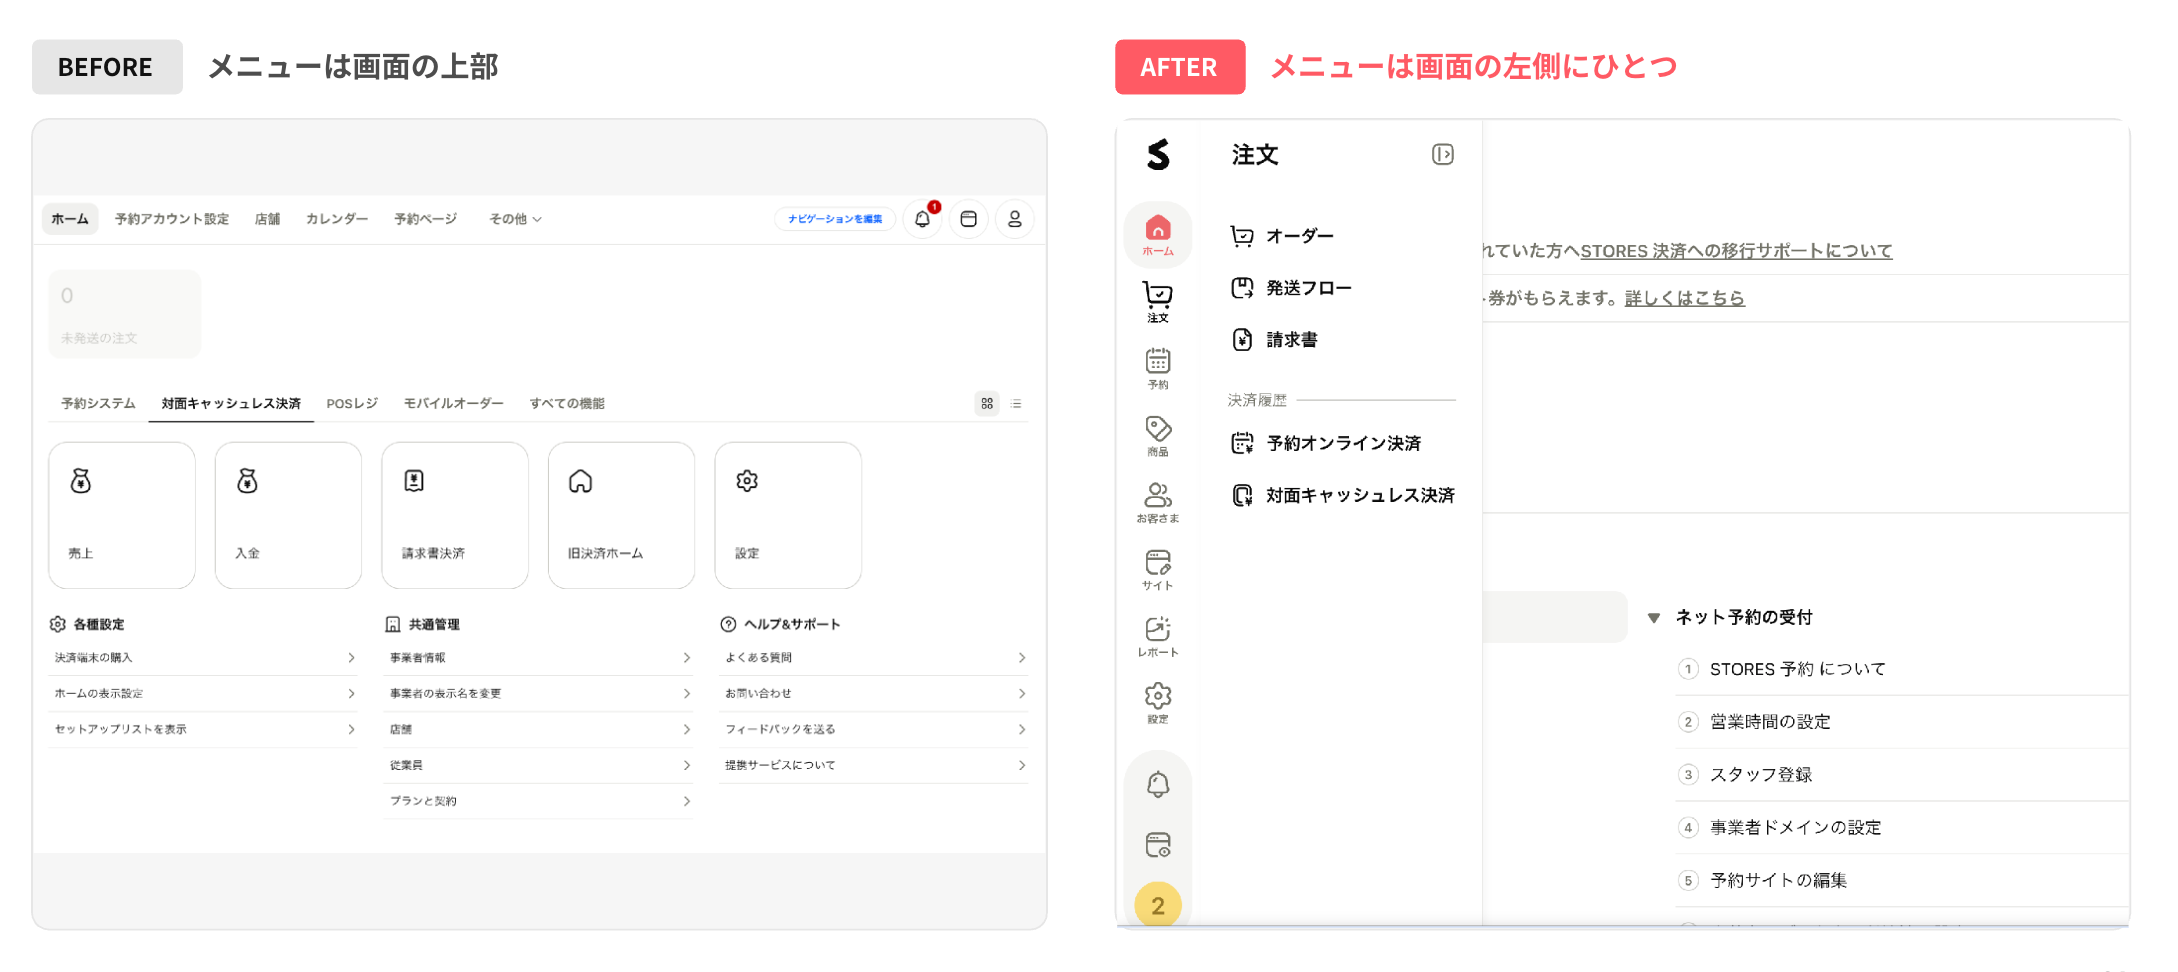Open the お客さま people icon in sidebar

(x=1158, y=503)
